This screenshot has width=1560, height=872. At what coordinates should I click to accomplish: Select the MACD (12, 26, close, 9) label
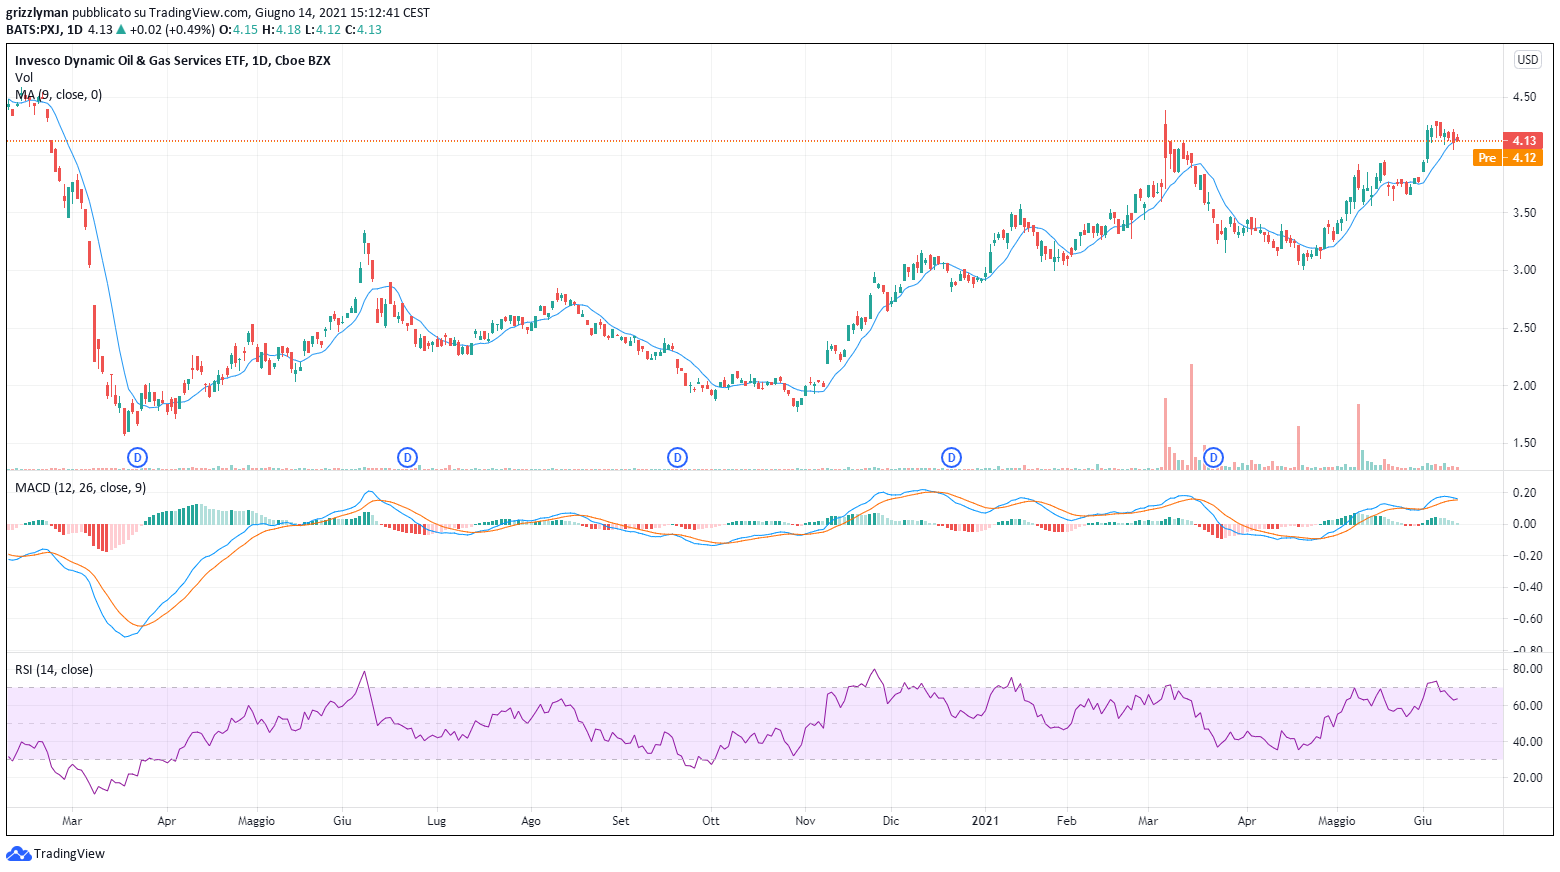80,488
